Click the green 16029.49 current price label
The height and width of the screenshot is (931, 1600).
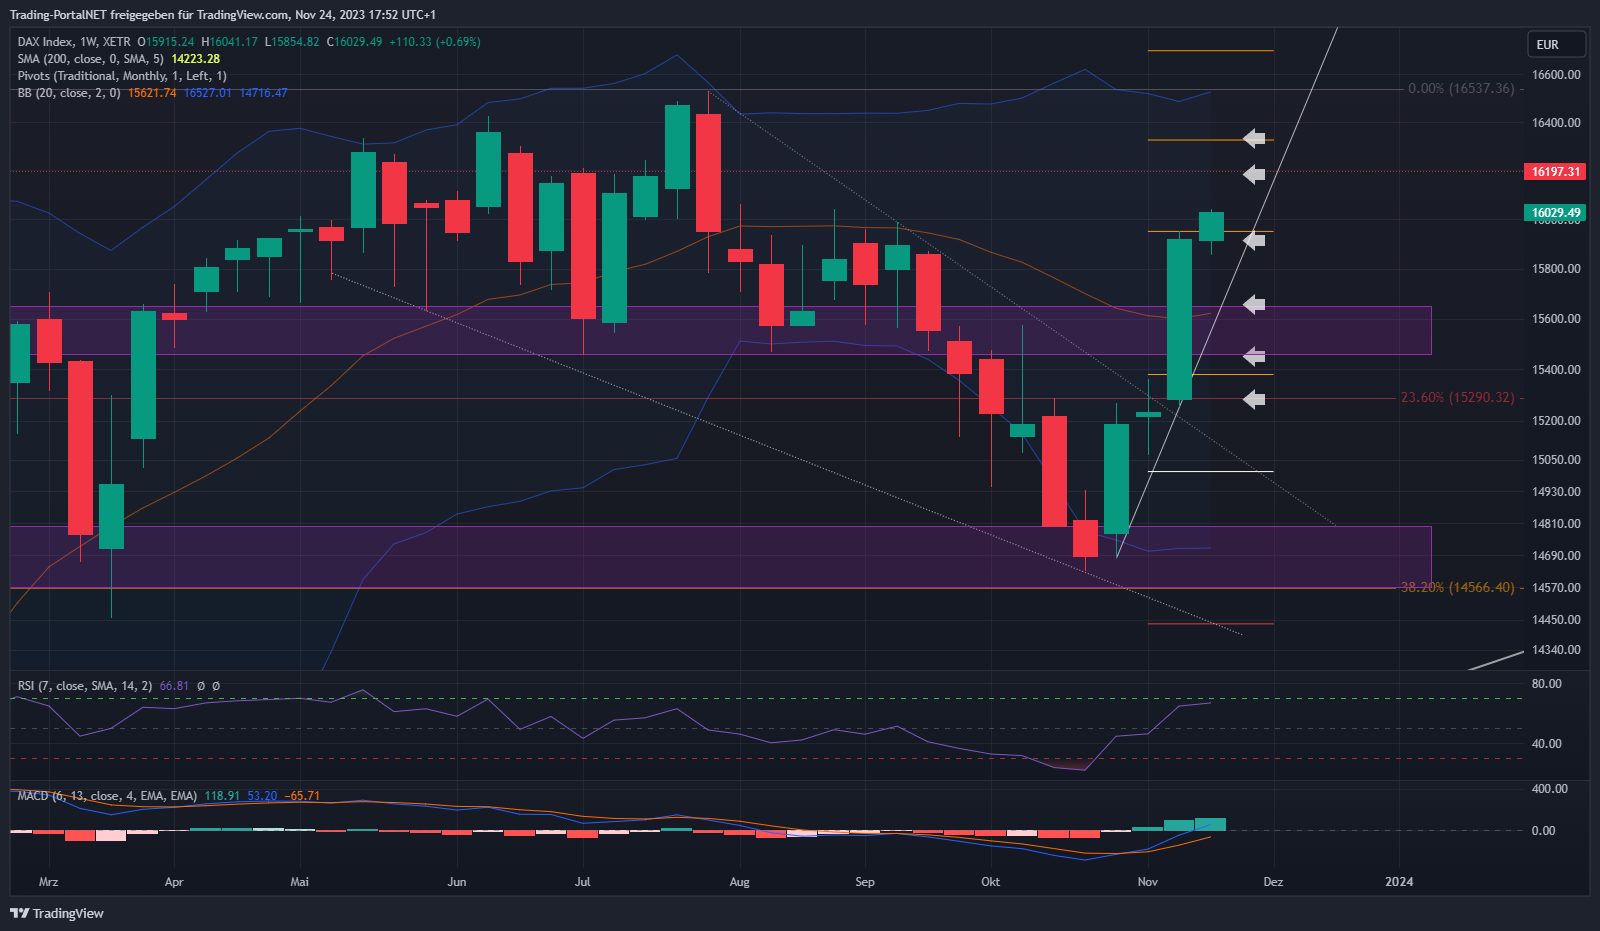pos(1555,212)
